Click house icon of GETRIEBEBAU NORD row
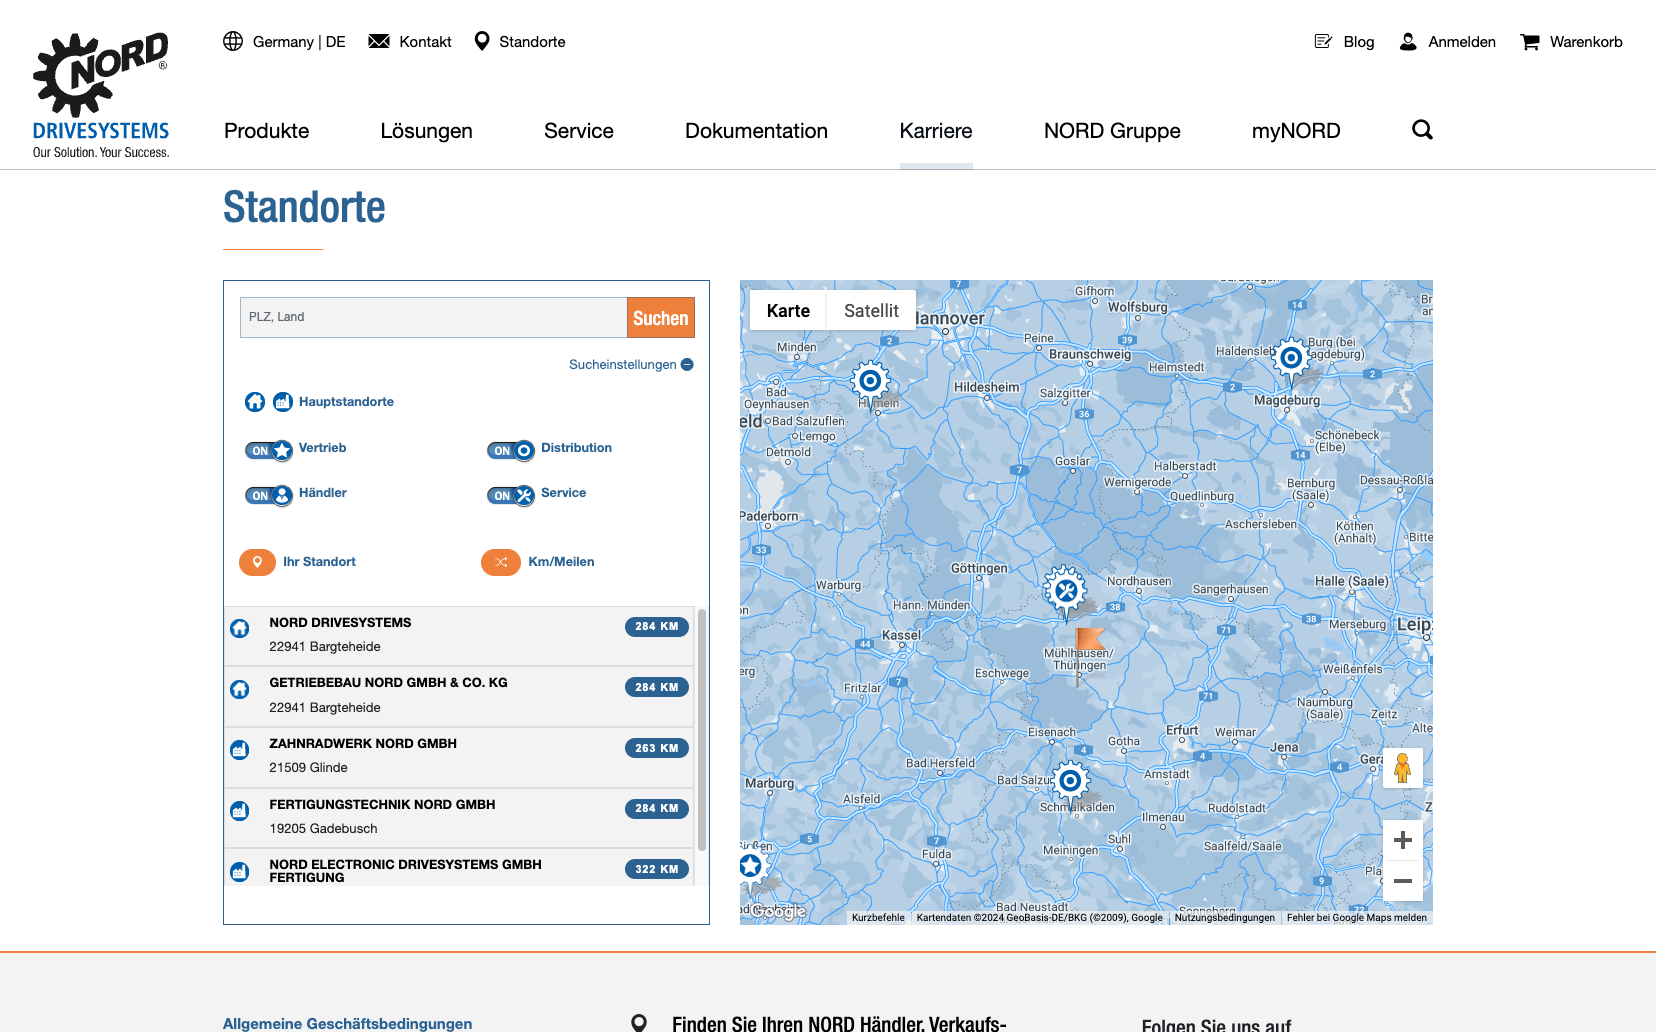 240,689
